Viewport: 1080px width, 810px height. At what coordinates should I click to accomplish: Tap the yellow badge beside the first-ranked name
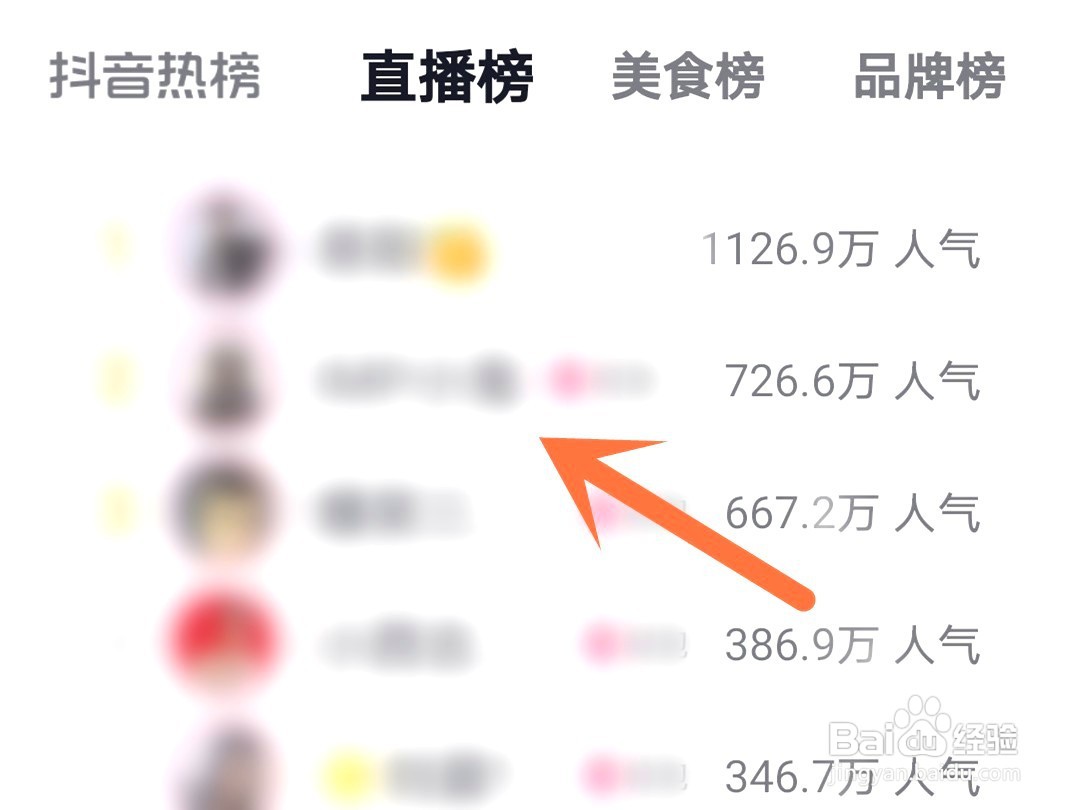tap(456, 251)
